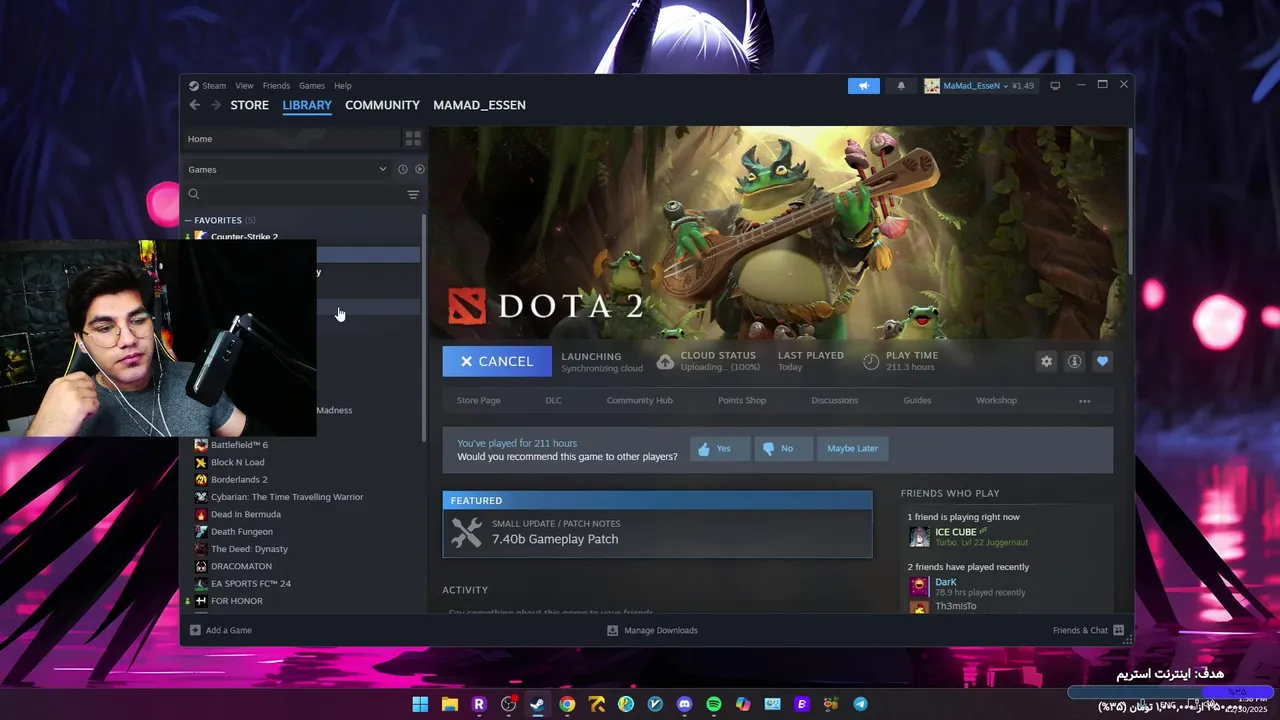Viewport: 1280px width, 720px height.
Task: Click the back navigation arrow in Steam
Action: (x=195, y=105)
